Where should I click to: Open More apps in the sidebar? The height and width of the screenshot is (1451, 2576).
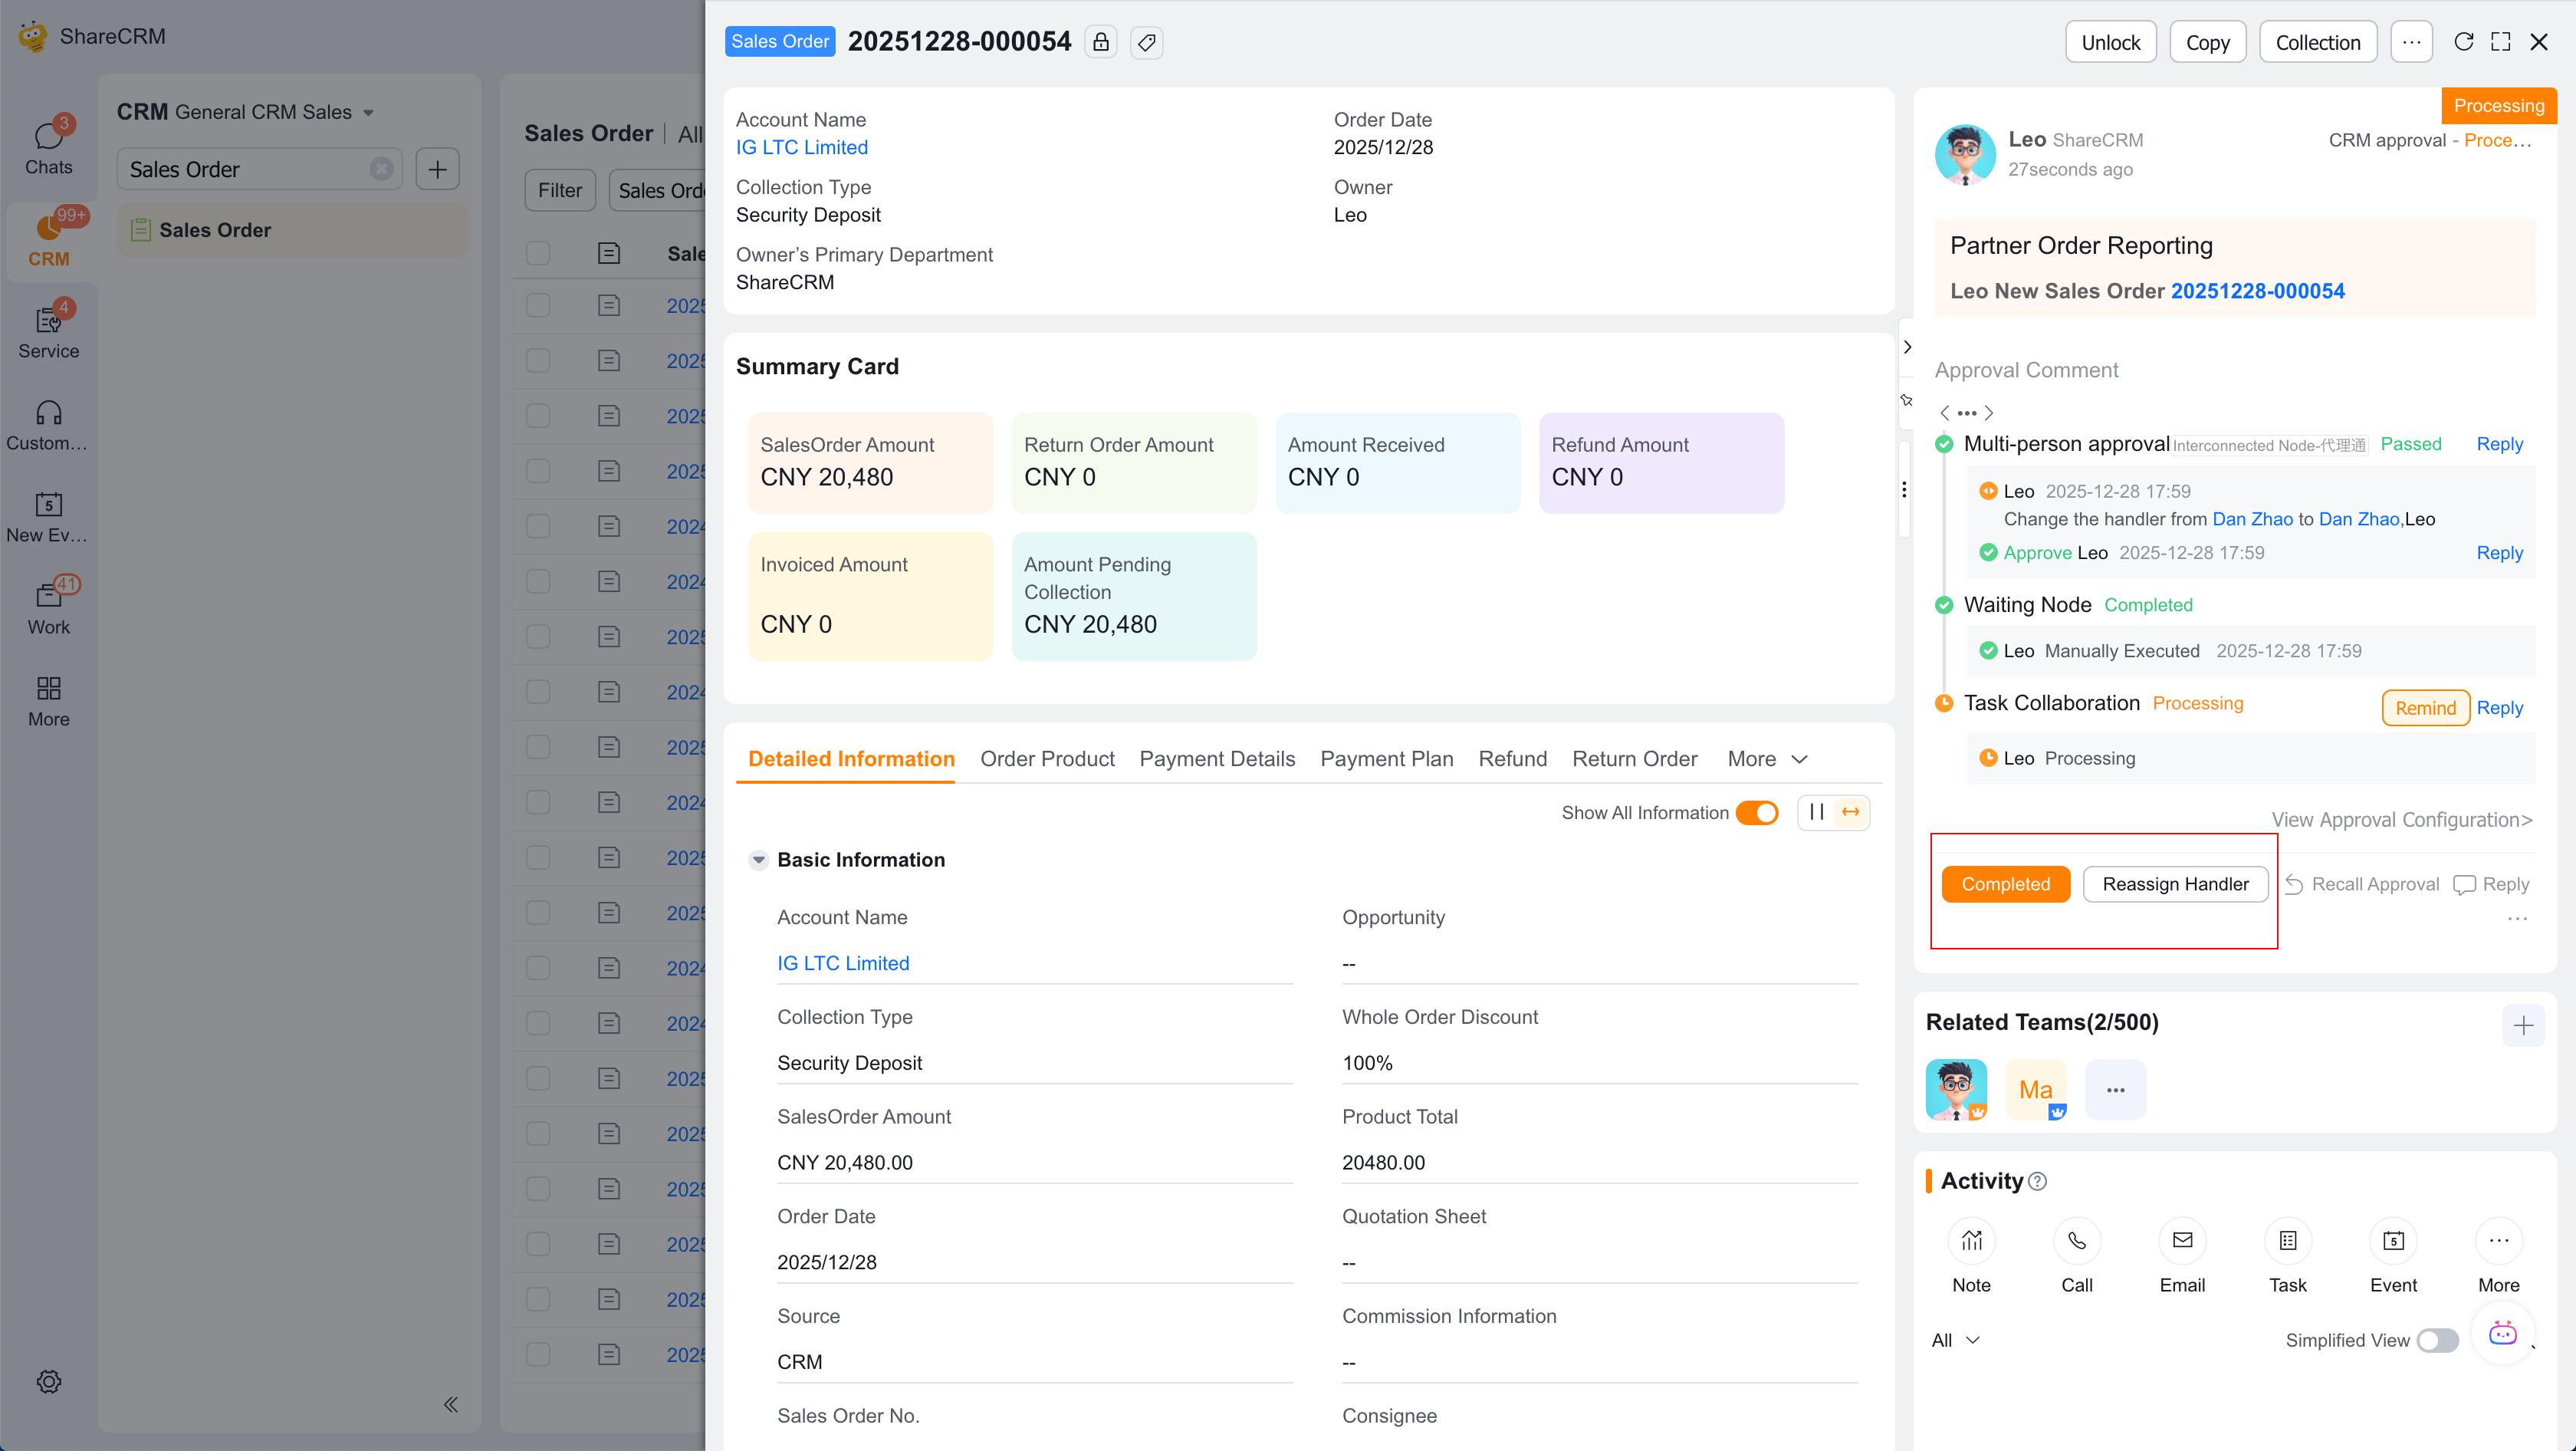tap(48, 700)
